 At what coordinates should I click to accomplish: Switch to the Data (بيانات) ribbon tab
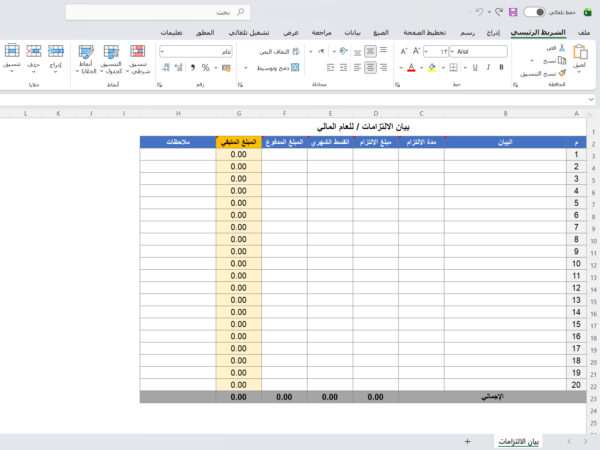pyautogui.click(x=353, y=32)
